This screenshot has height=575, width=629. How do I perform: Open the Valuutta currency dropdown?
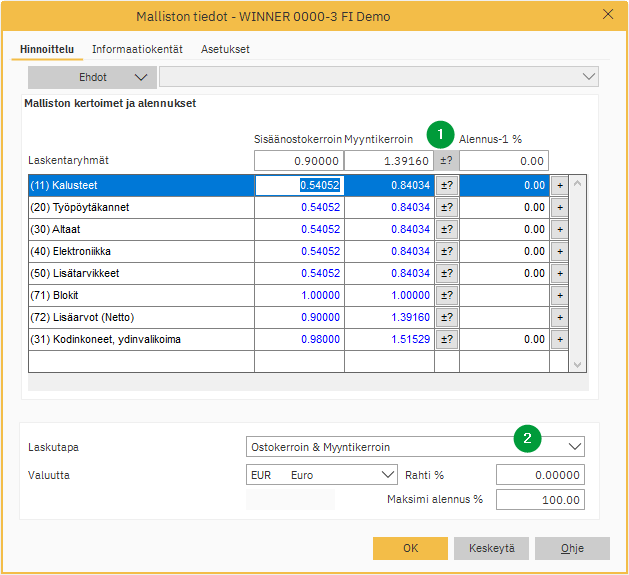[387, 475]
